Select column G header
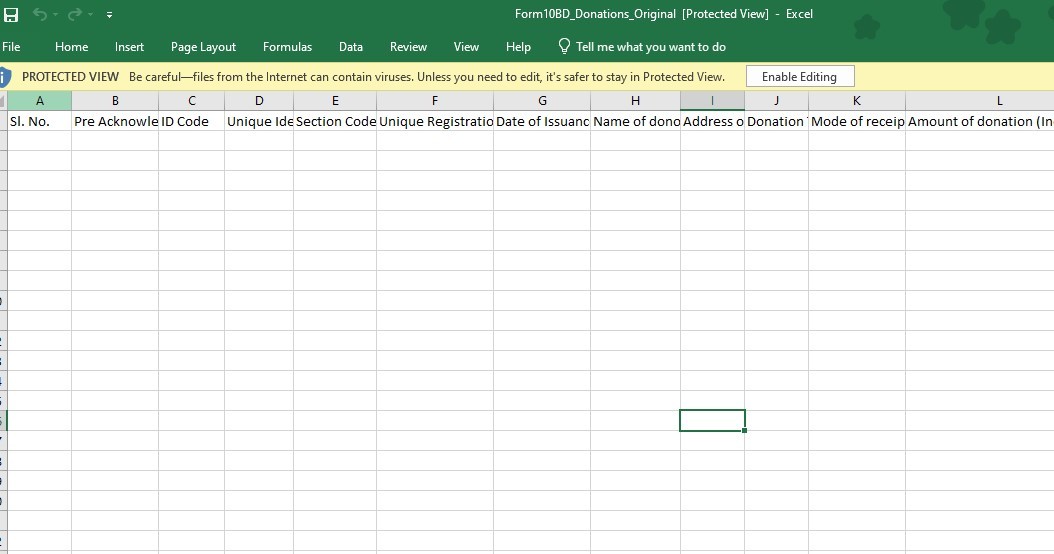This screenshot has width=1054, height=554. pos(542,101)
